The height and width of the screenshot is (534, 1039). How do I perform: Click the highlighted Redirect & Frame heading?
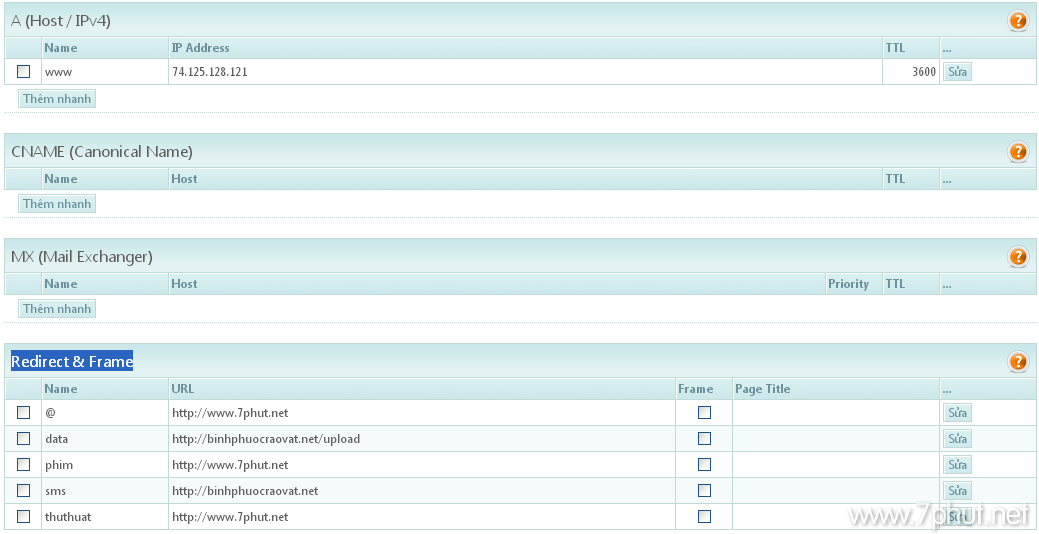(72, 361)
